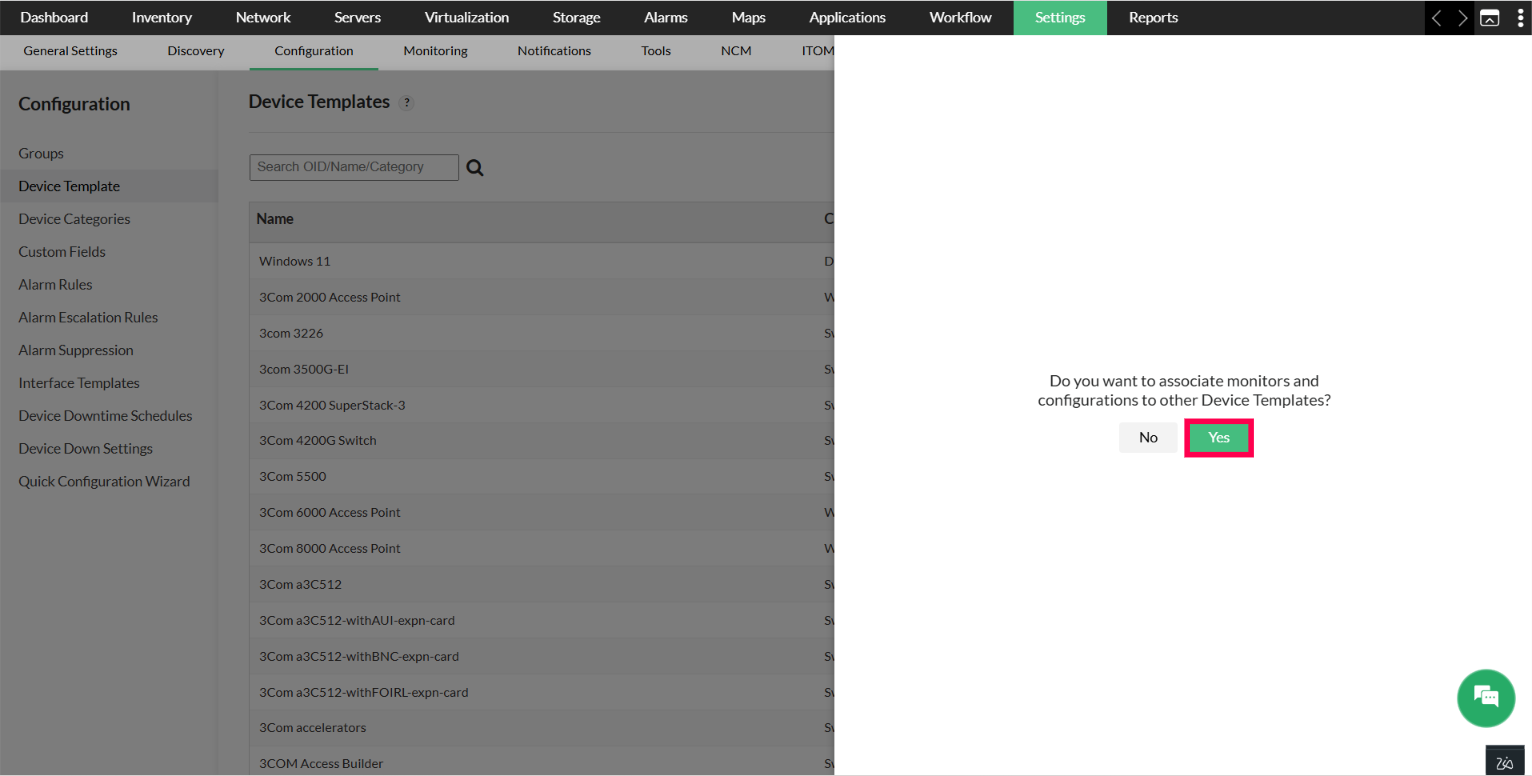Click the search magnifier icon
Image resolution: width=1532 pixels, height=776 pixels.
475,168
